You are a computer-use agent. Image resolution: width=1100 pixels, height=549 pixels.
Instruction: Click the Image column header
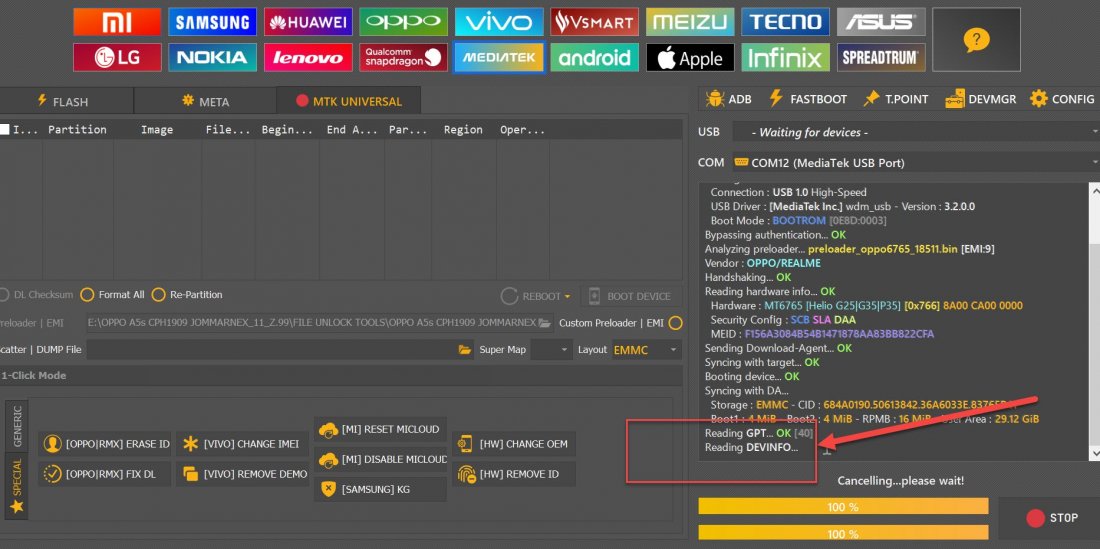click(x=157, y=130)
